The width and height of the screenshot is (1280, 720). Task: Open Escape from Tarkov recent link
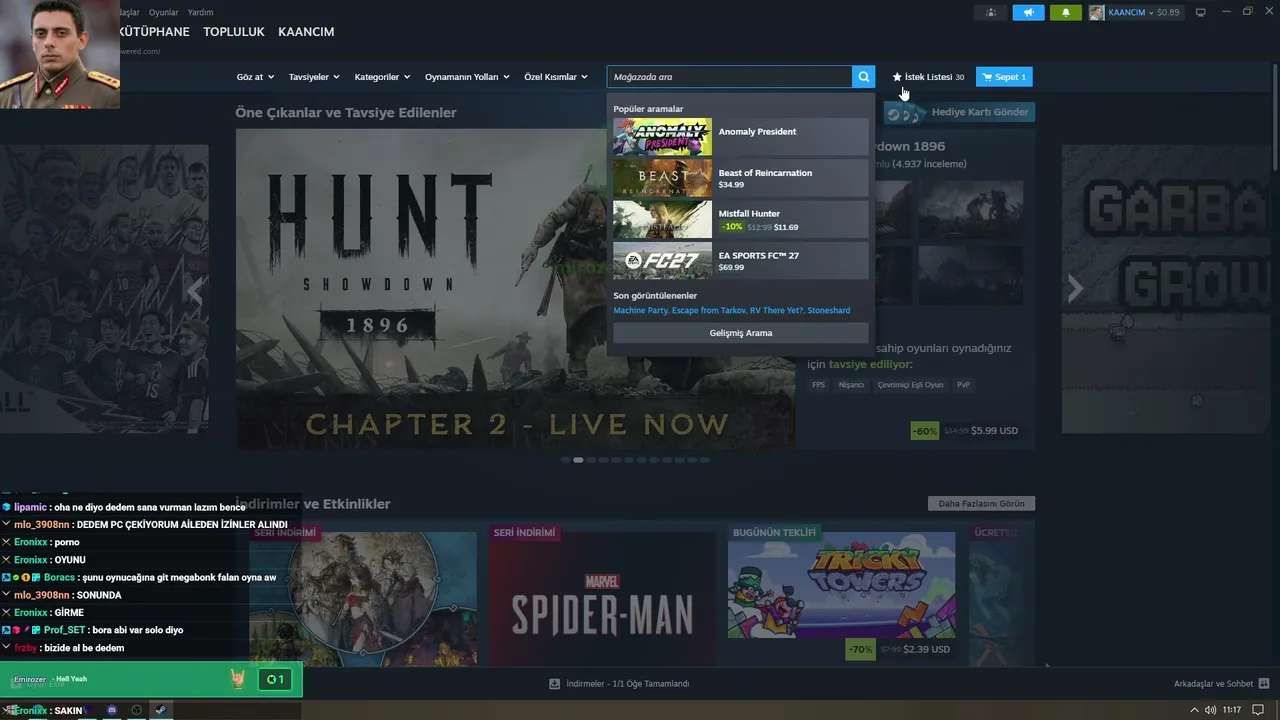click(x=710, y=311)
